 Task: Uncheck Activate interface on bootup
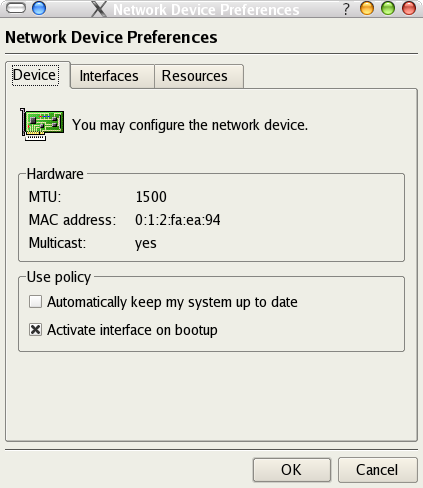click(x=35, y=330)
